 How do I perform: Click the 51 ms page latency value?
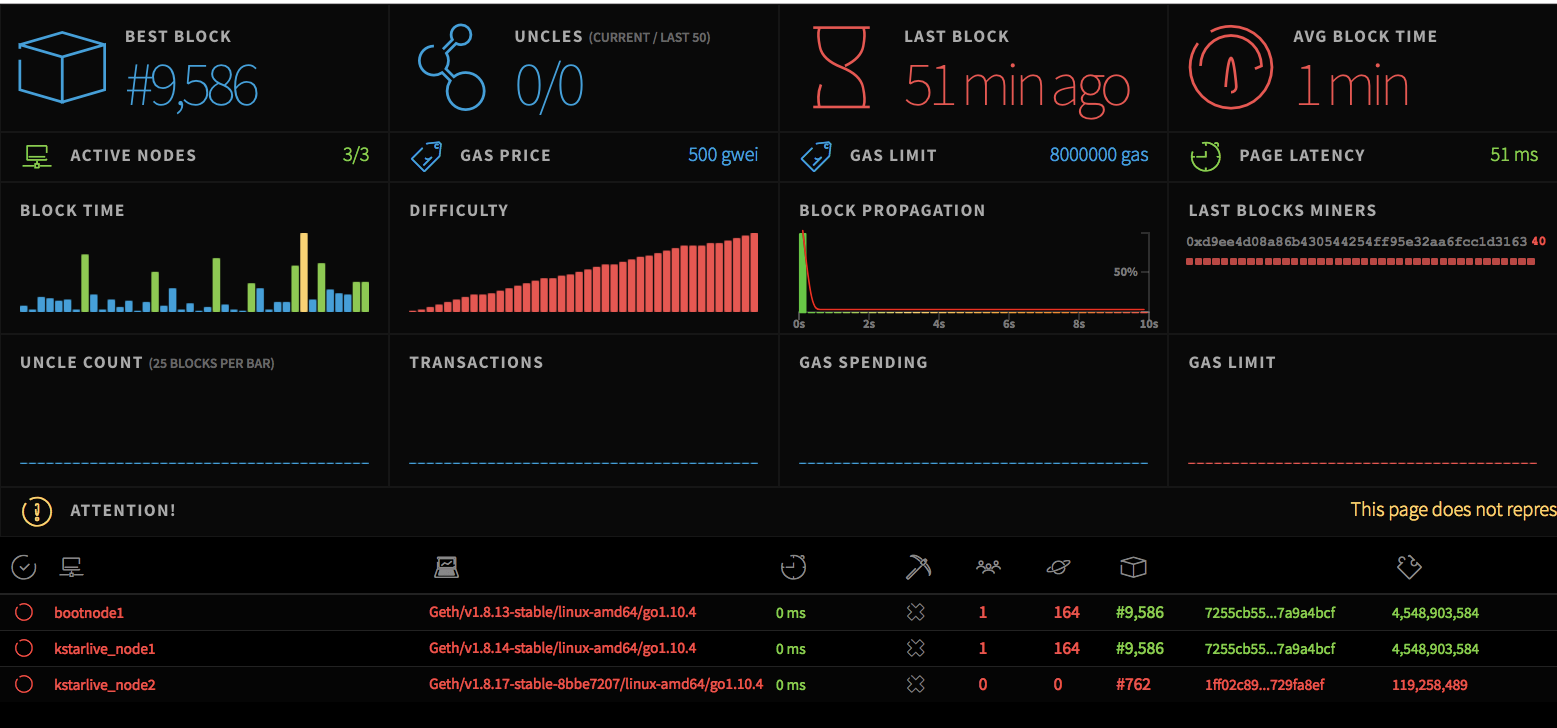[1514, 155]
